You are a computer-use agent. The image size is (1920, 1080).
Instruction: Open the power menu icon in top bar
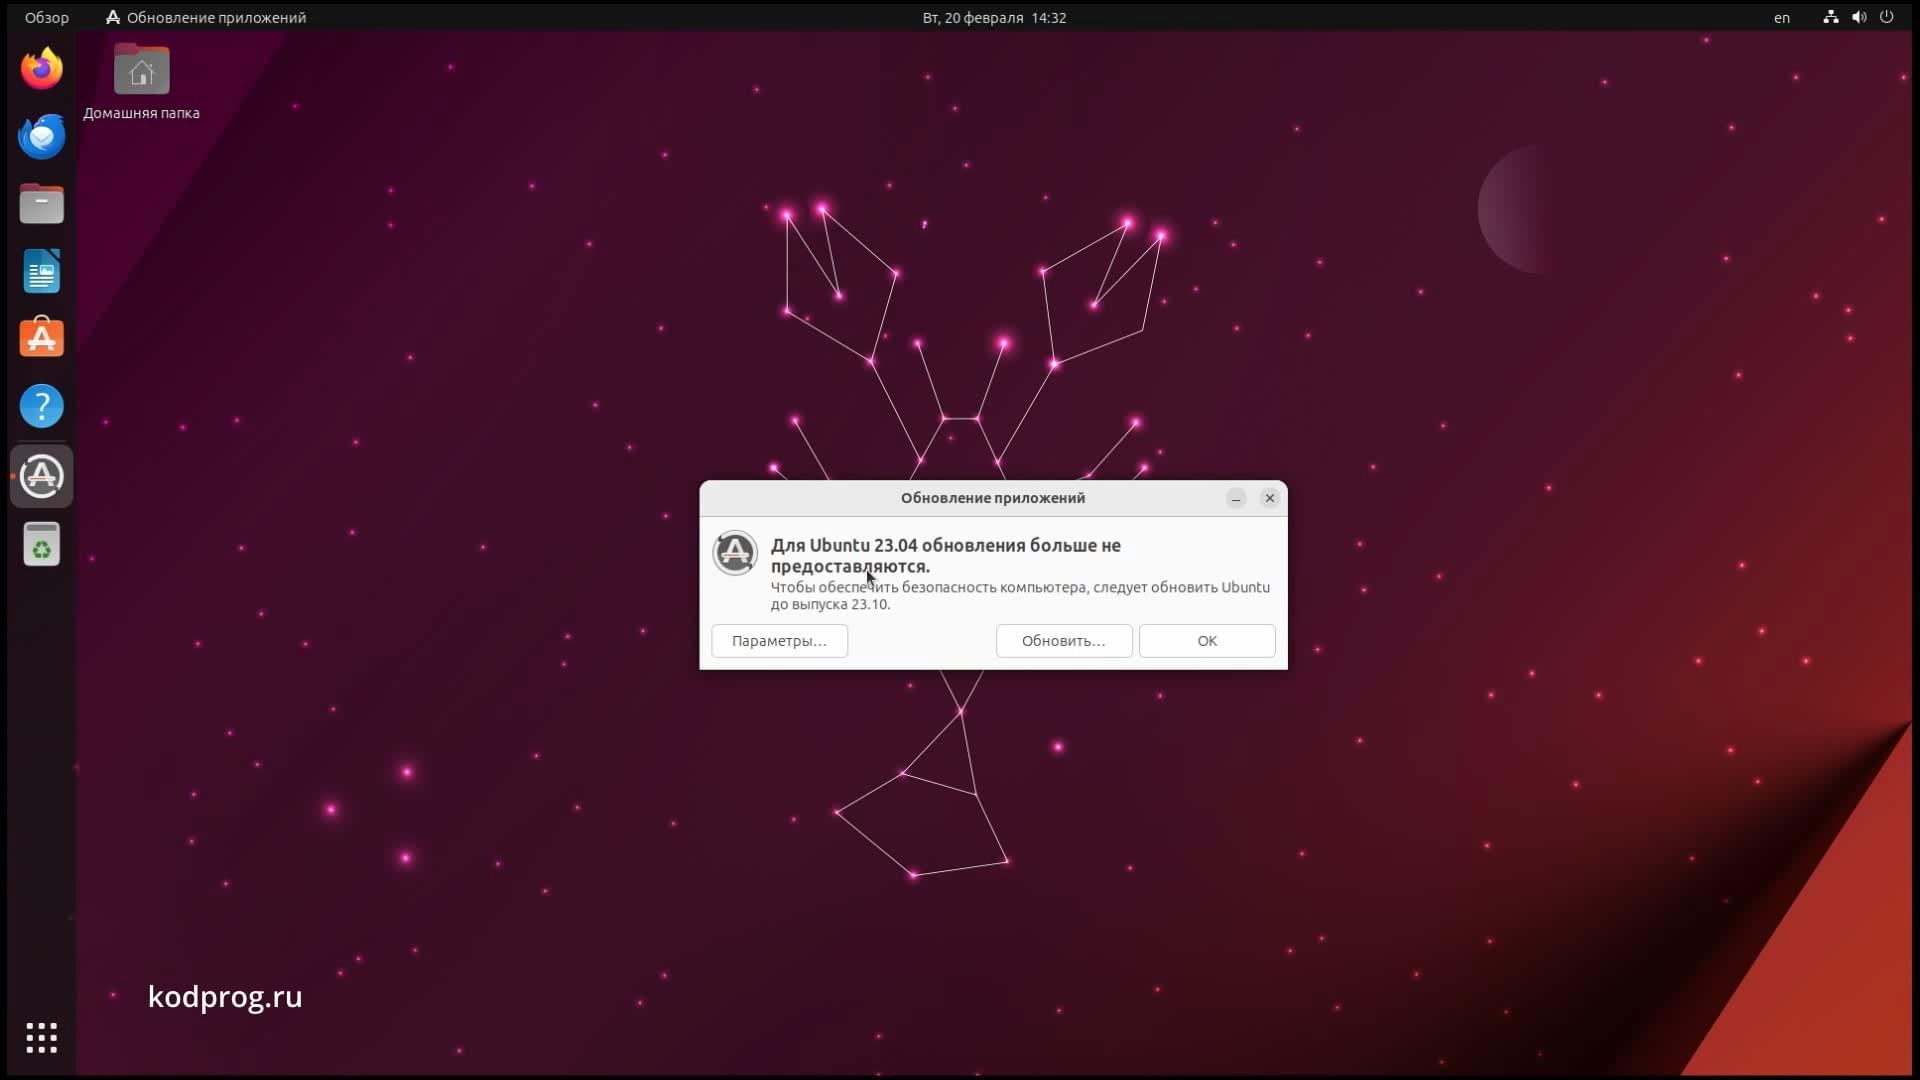[x=1887, y=17]
